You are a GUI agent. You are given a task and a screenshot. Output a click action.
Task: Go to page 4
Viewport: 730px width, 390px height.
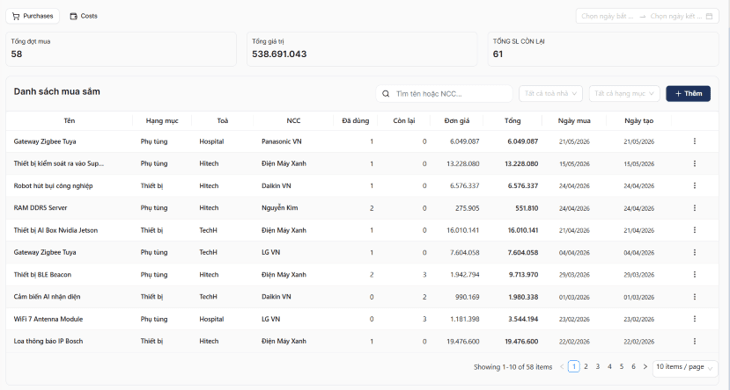pos(609,367)
